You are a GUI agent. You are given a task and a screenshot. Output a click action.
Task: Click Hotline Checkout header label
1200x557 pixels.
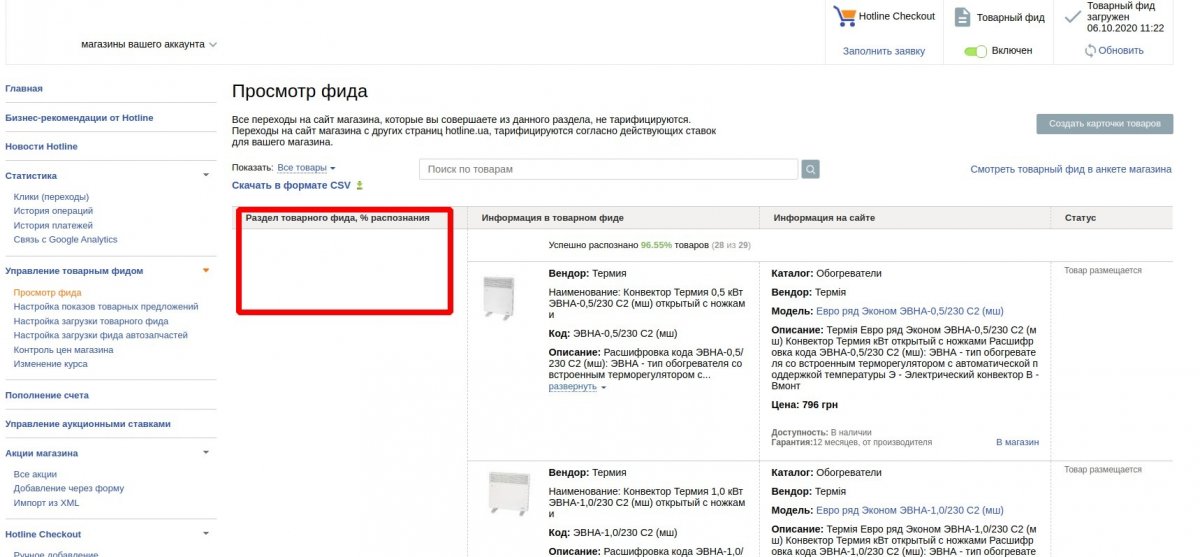coord(898,17)
